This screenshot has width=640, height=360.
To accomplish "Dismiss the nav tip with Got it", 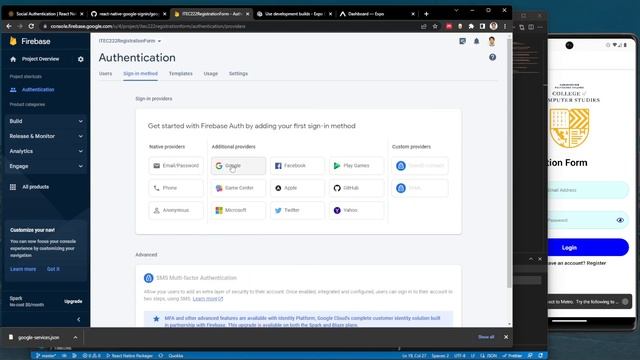I will (53, 269).
